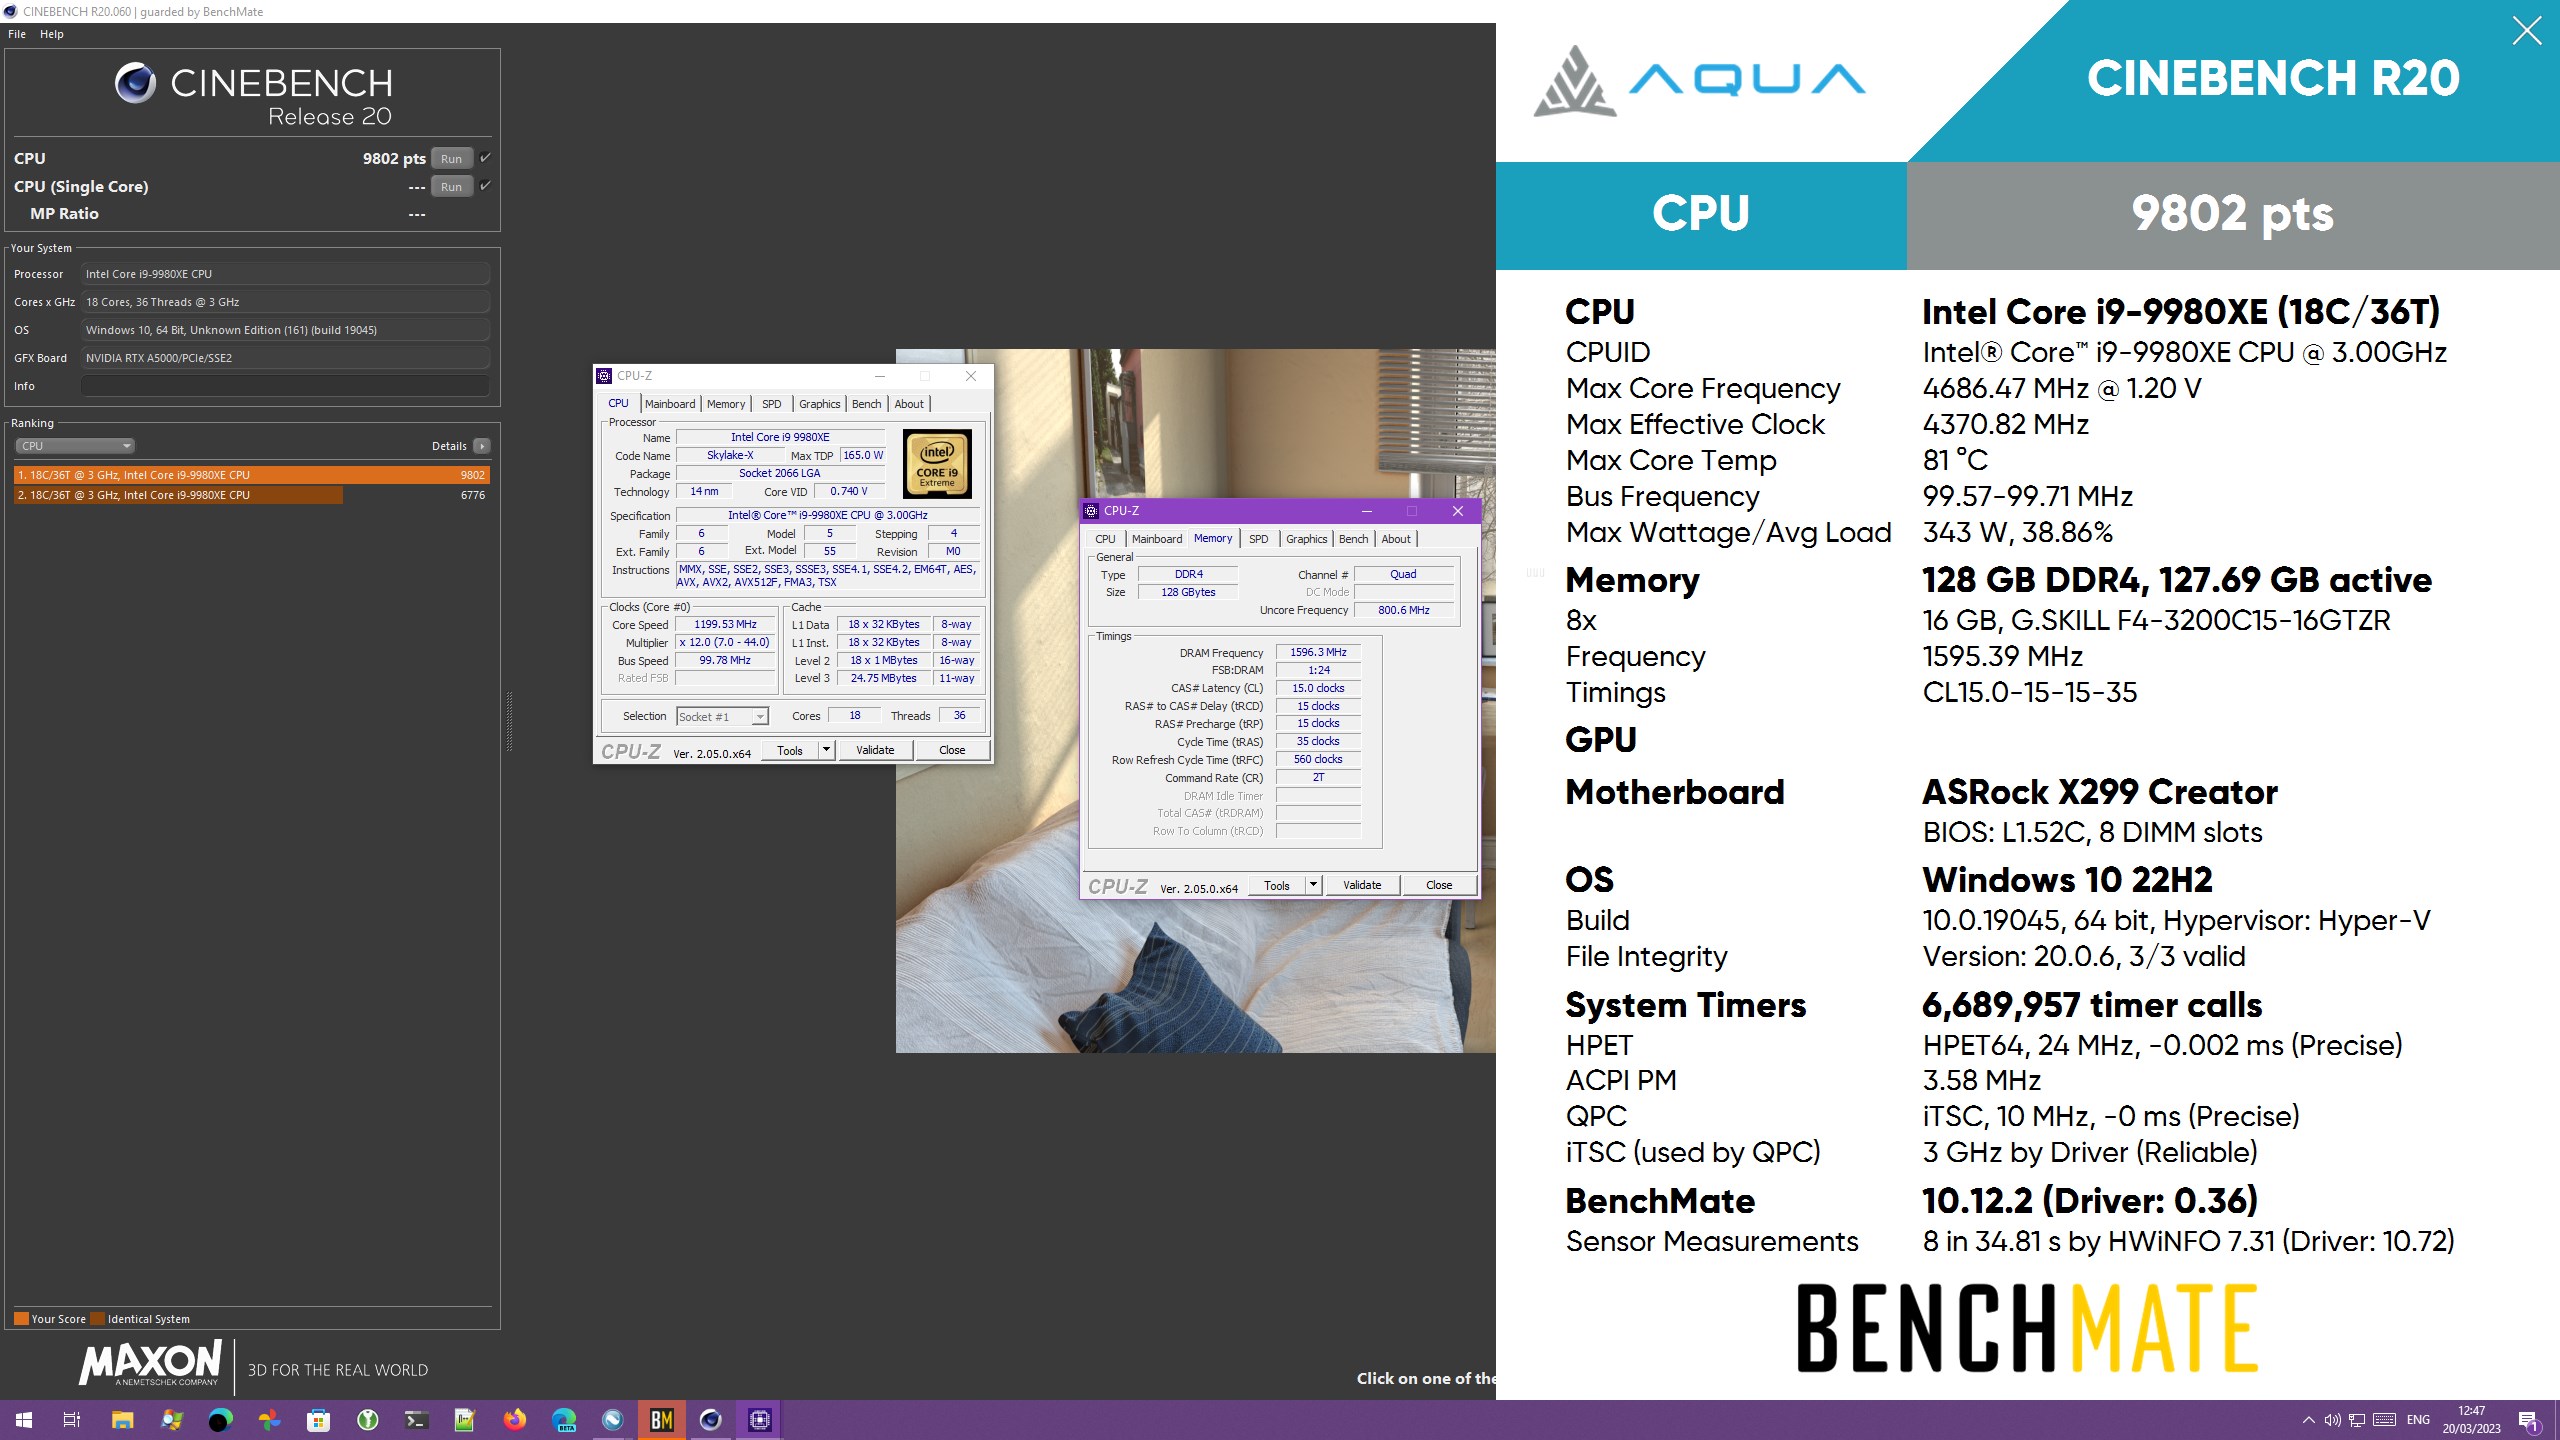The image size is (2560, 1440).
Task: Open the blue globe taskbar icon
Action: pos(613,1419)
